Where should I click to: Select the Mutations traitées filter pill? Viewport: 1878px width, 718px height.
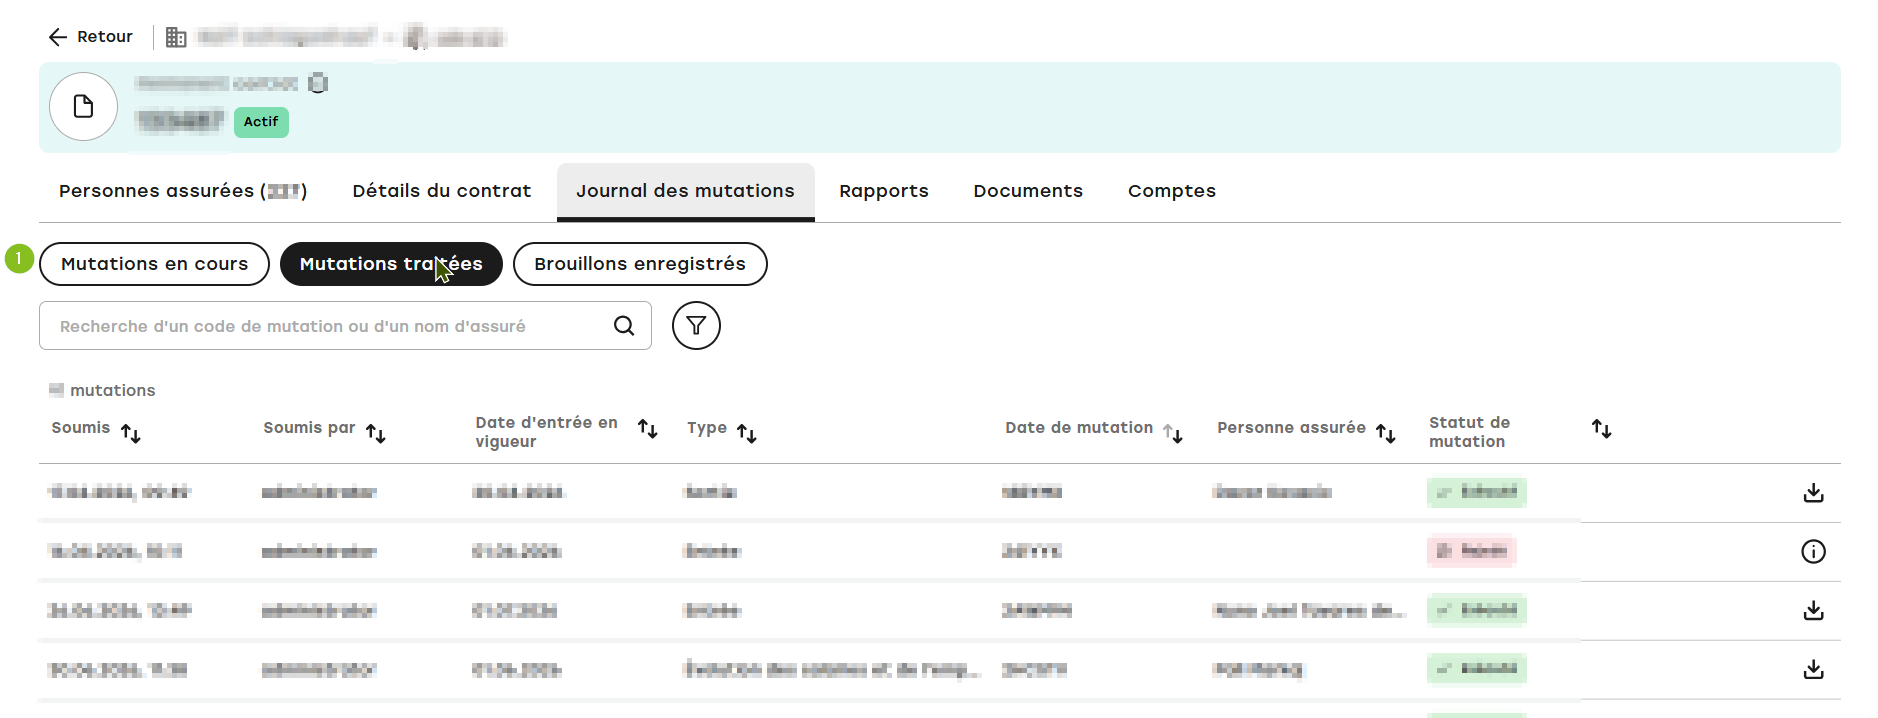(391, 264)
